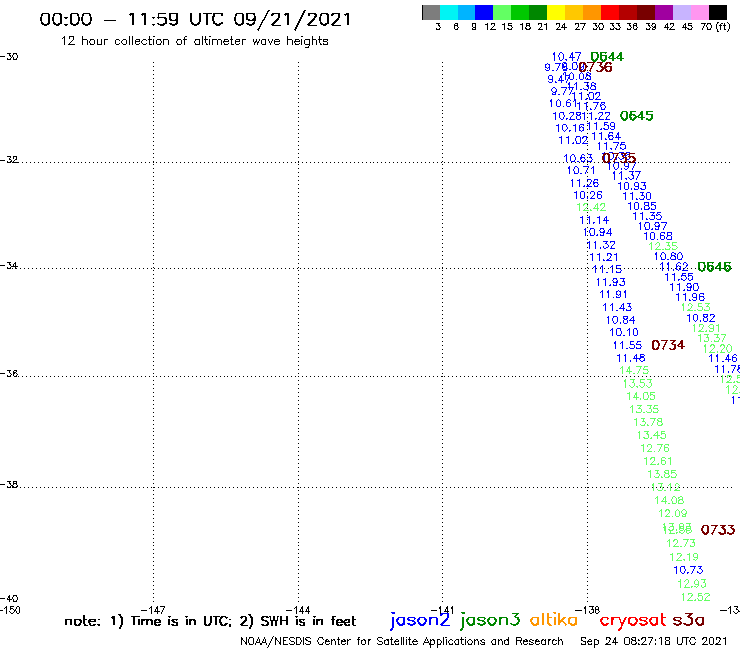Click the 14.75 wave height reading
Screen dimensions: 740x650
pos(634,371)
